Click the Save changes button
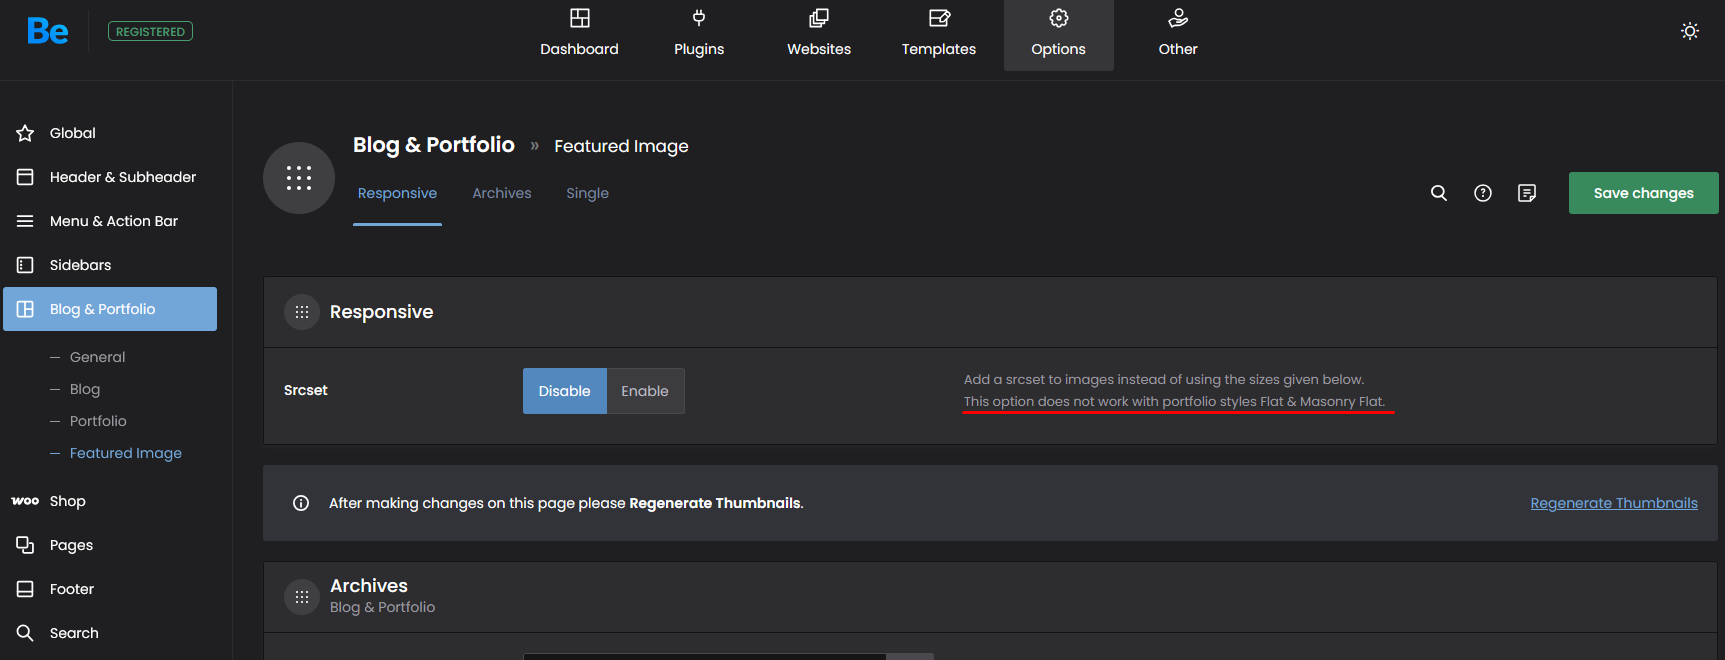 [1642, 193]
